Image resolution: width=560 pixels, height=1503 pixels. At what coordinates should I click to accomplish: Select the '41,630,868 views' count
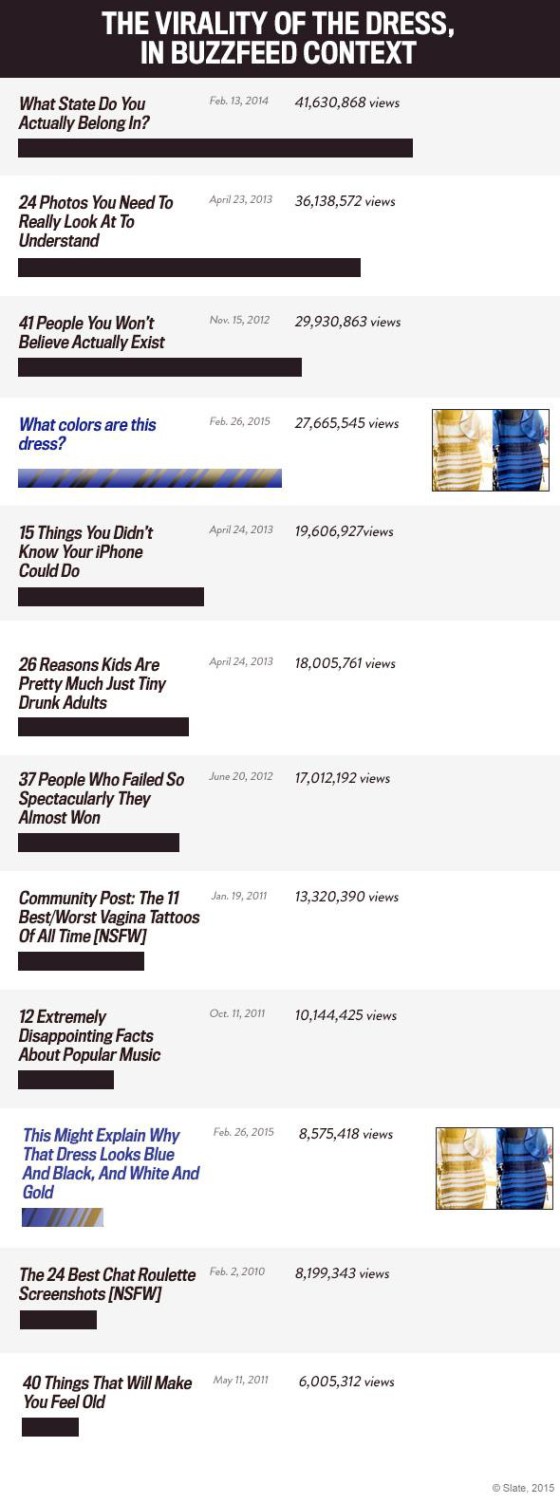pos(347,103)
